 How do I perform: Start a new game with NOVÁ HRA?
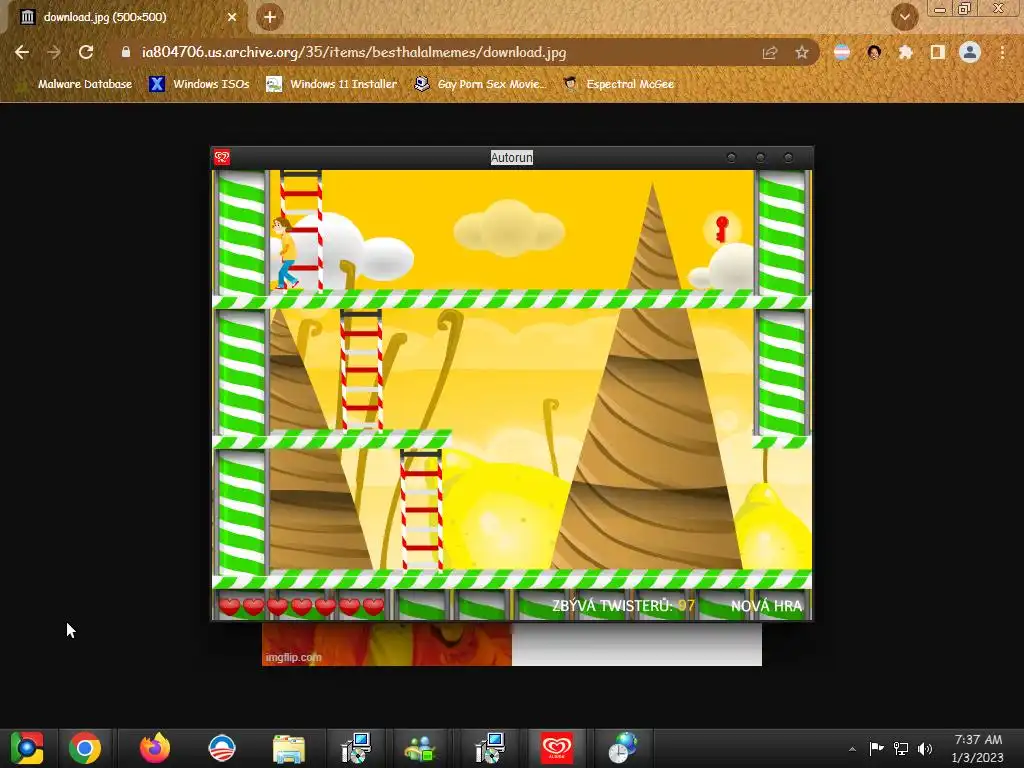(x=766, y=606)
